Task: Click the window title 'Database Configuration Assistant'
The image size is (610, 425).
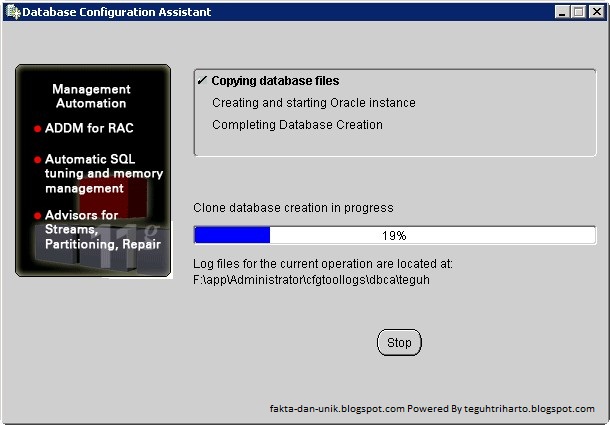Action: click(117, 12)
